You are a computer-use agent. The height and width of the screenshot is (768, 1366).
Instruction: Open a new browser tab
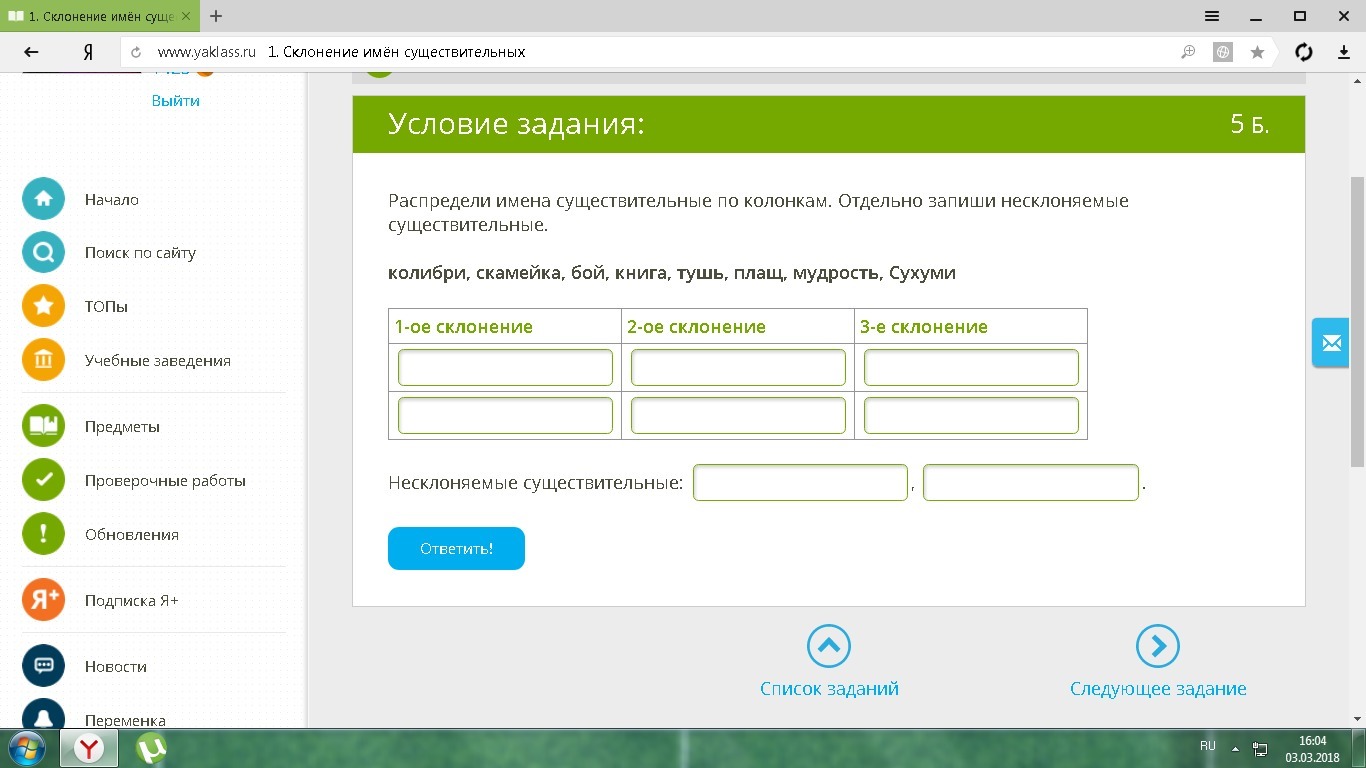pyautogui.click(x=216, y=16)
